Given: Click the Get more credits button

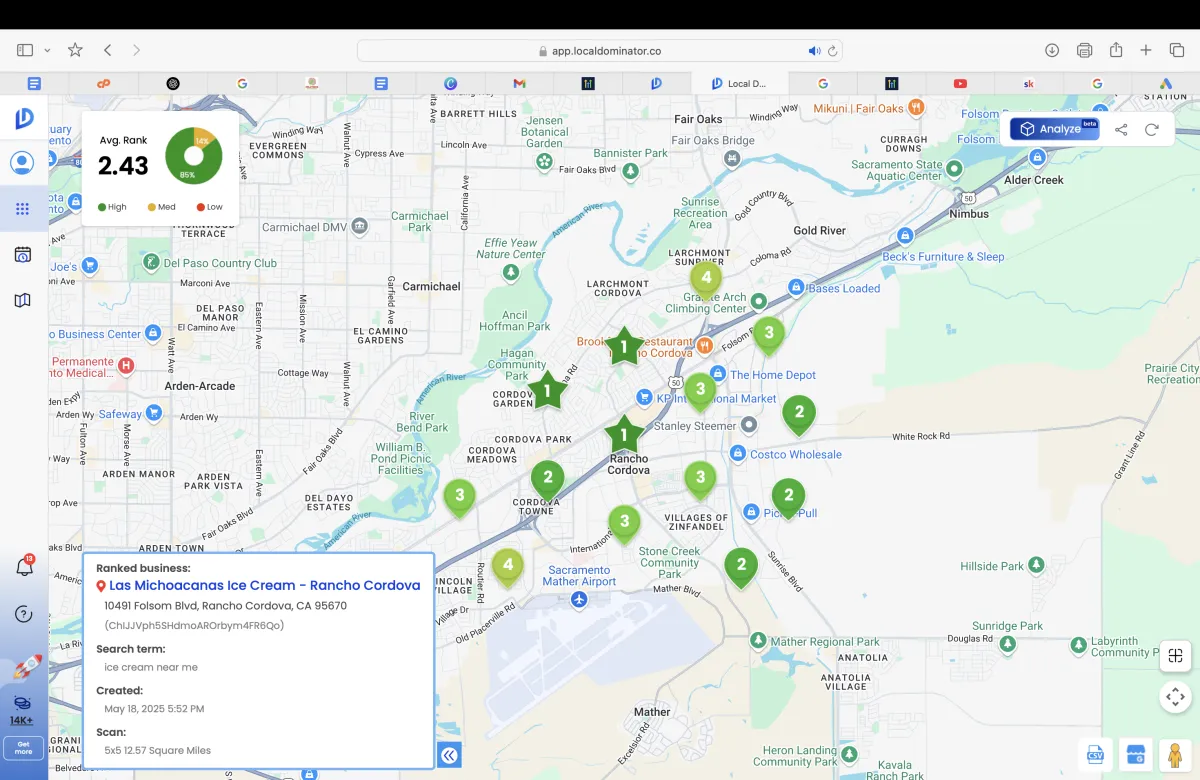Looking at the screenshot, I should [24, 748].
